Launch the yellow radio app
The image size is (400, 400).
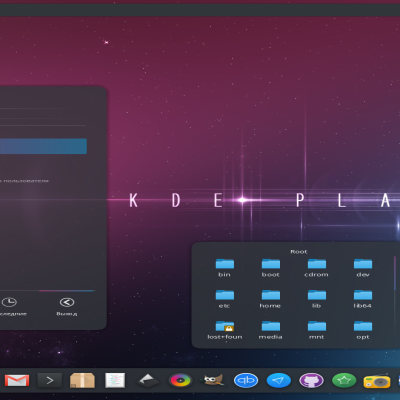click(x=377, y=381)
